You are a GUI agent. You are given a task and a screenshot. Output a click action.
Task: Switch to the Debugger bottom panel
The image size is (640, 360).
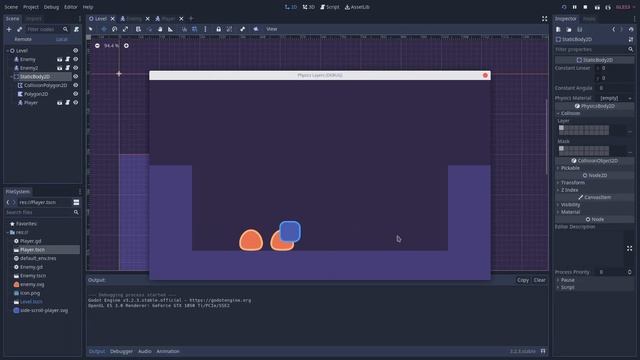121,351
